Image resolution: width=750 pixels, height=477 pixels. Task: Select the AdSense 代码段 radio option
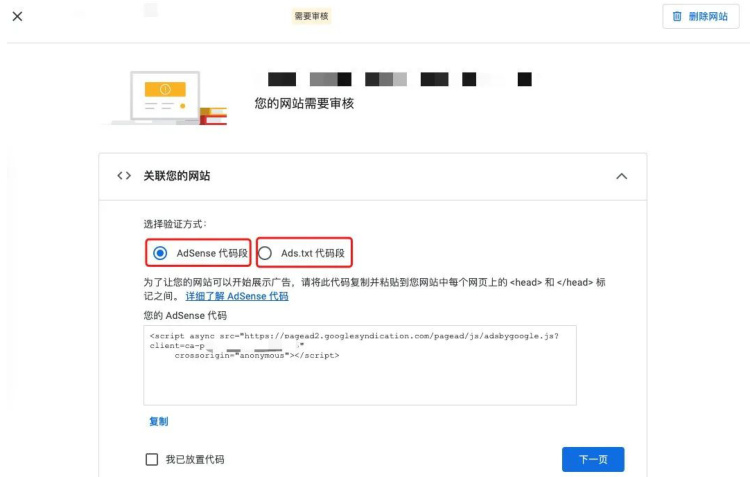160,253
